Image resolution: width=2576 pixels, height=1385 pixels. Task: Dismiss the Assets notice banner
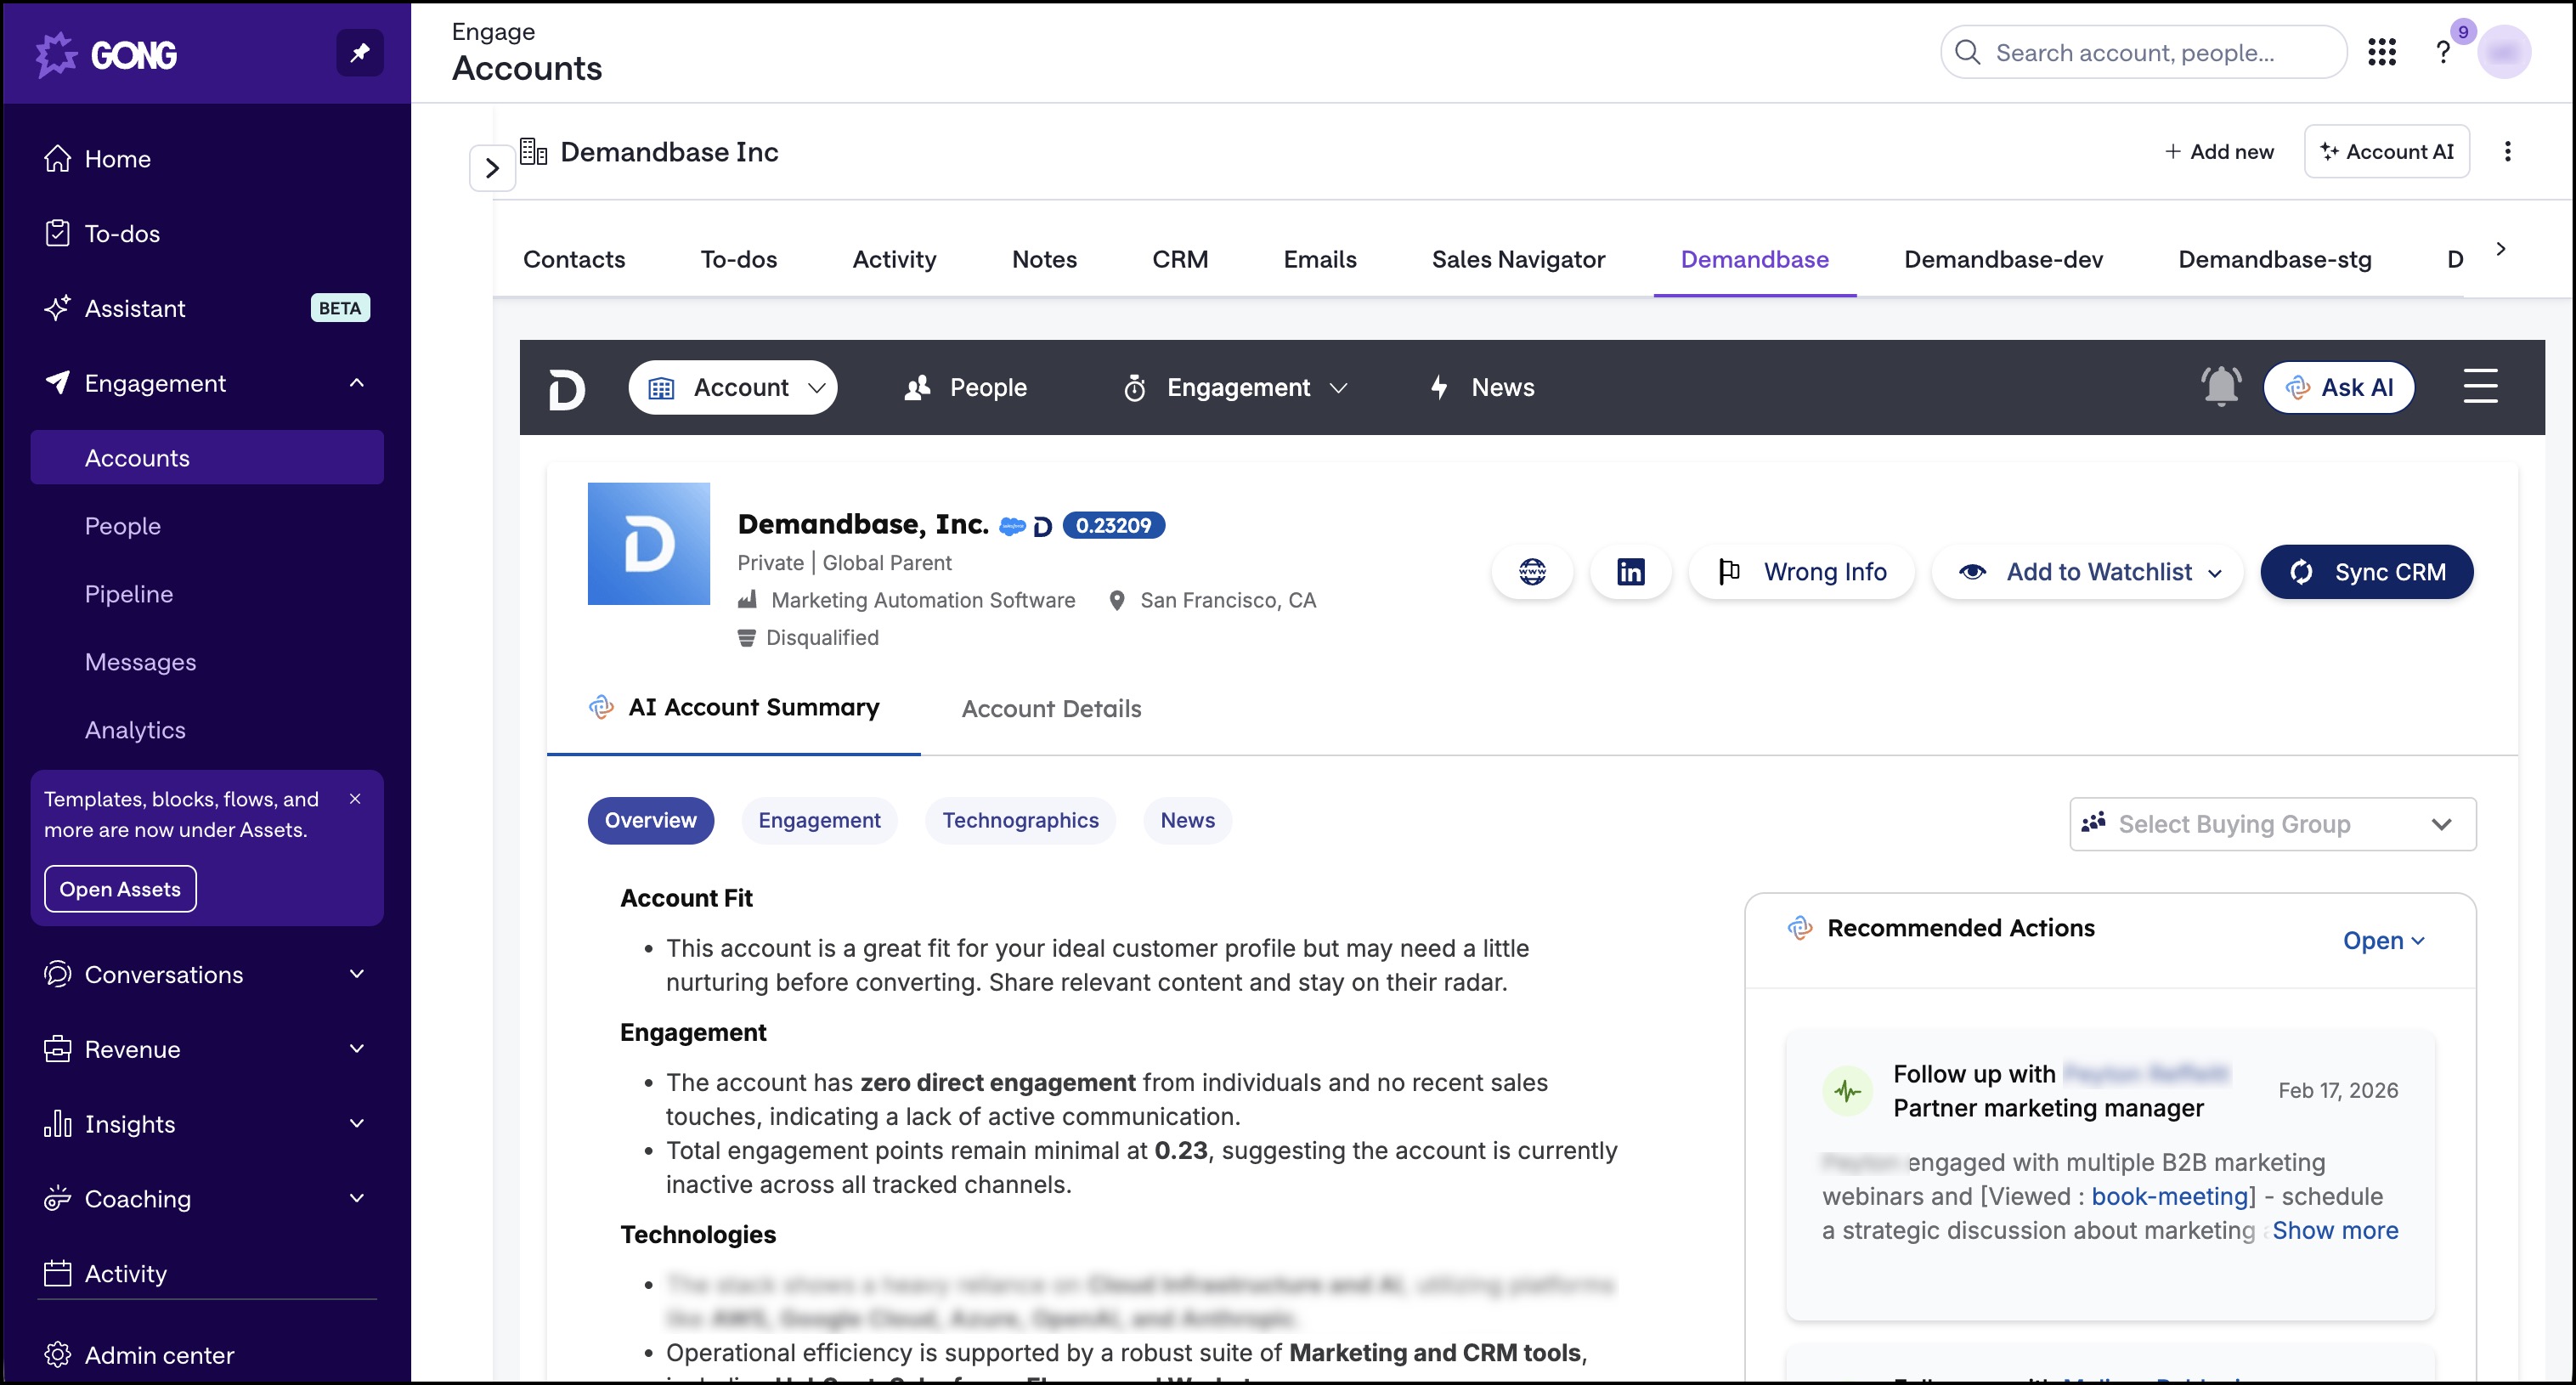coord(355,799)
